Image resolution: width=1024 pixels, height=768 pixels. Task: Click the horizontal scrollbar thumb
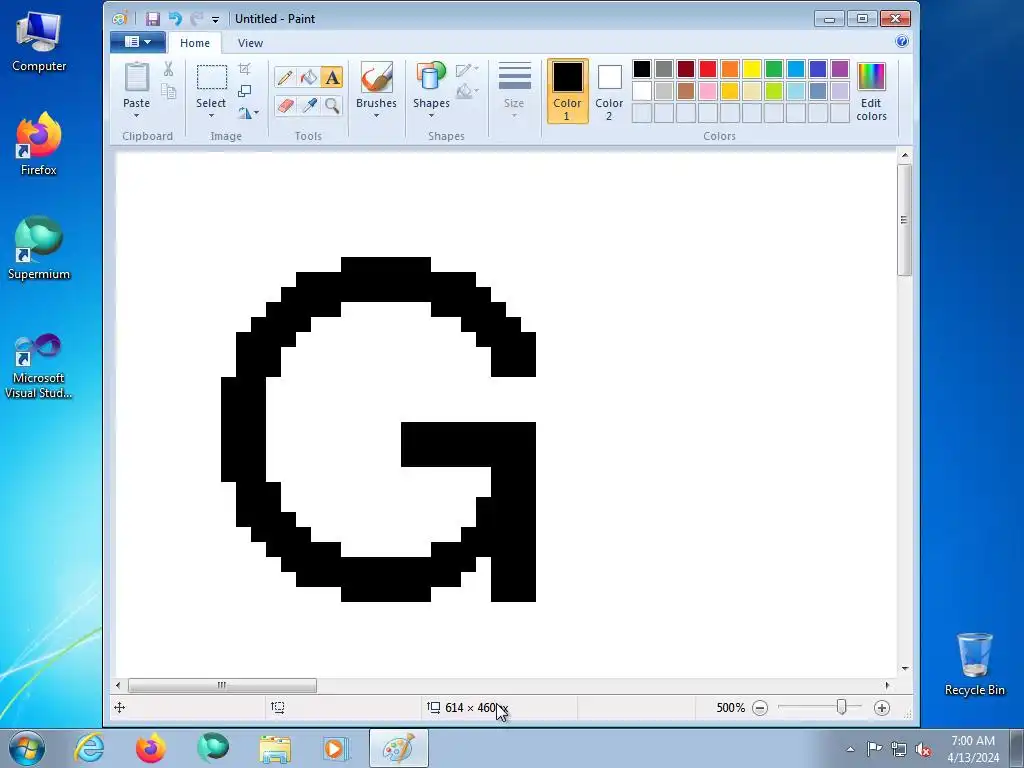pyautogui.click(x=222, y=685)
